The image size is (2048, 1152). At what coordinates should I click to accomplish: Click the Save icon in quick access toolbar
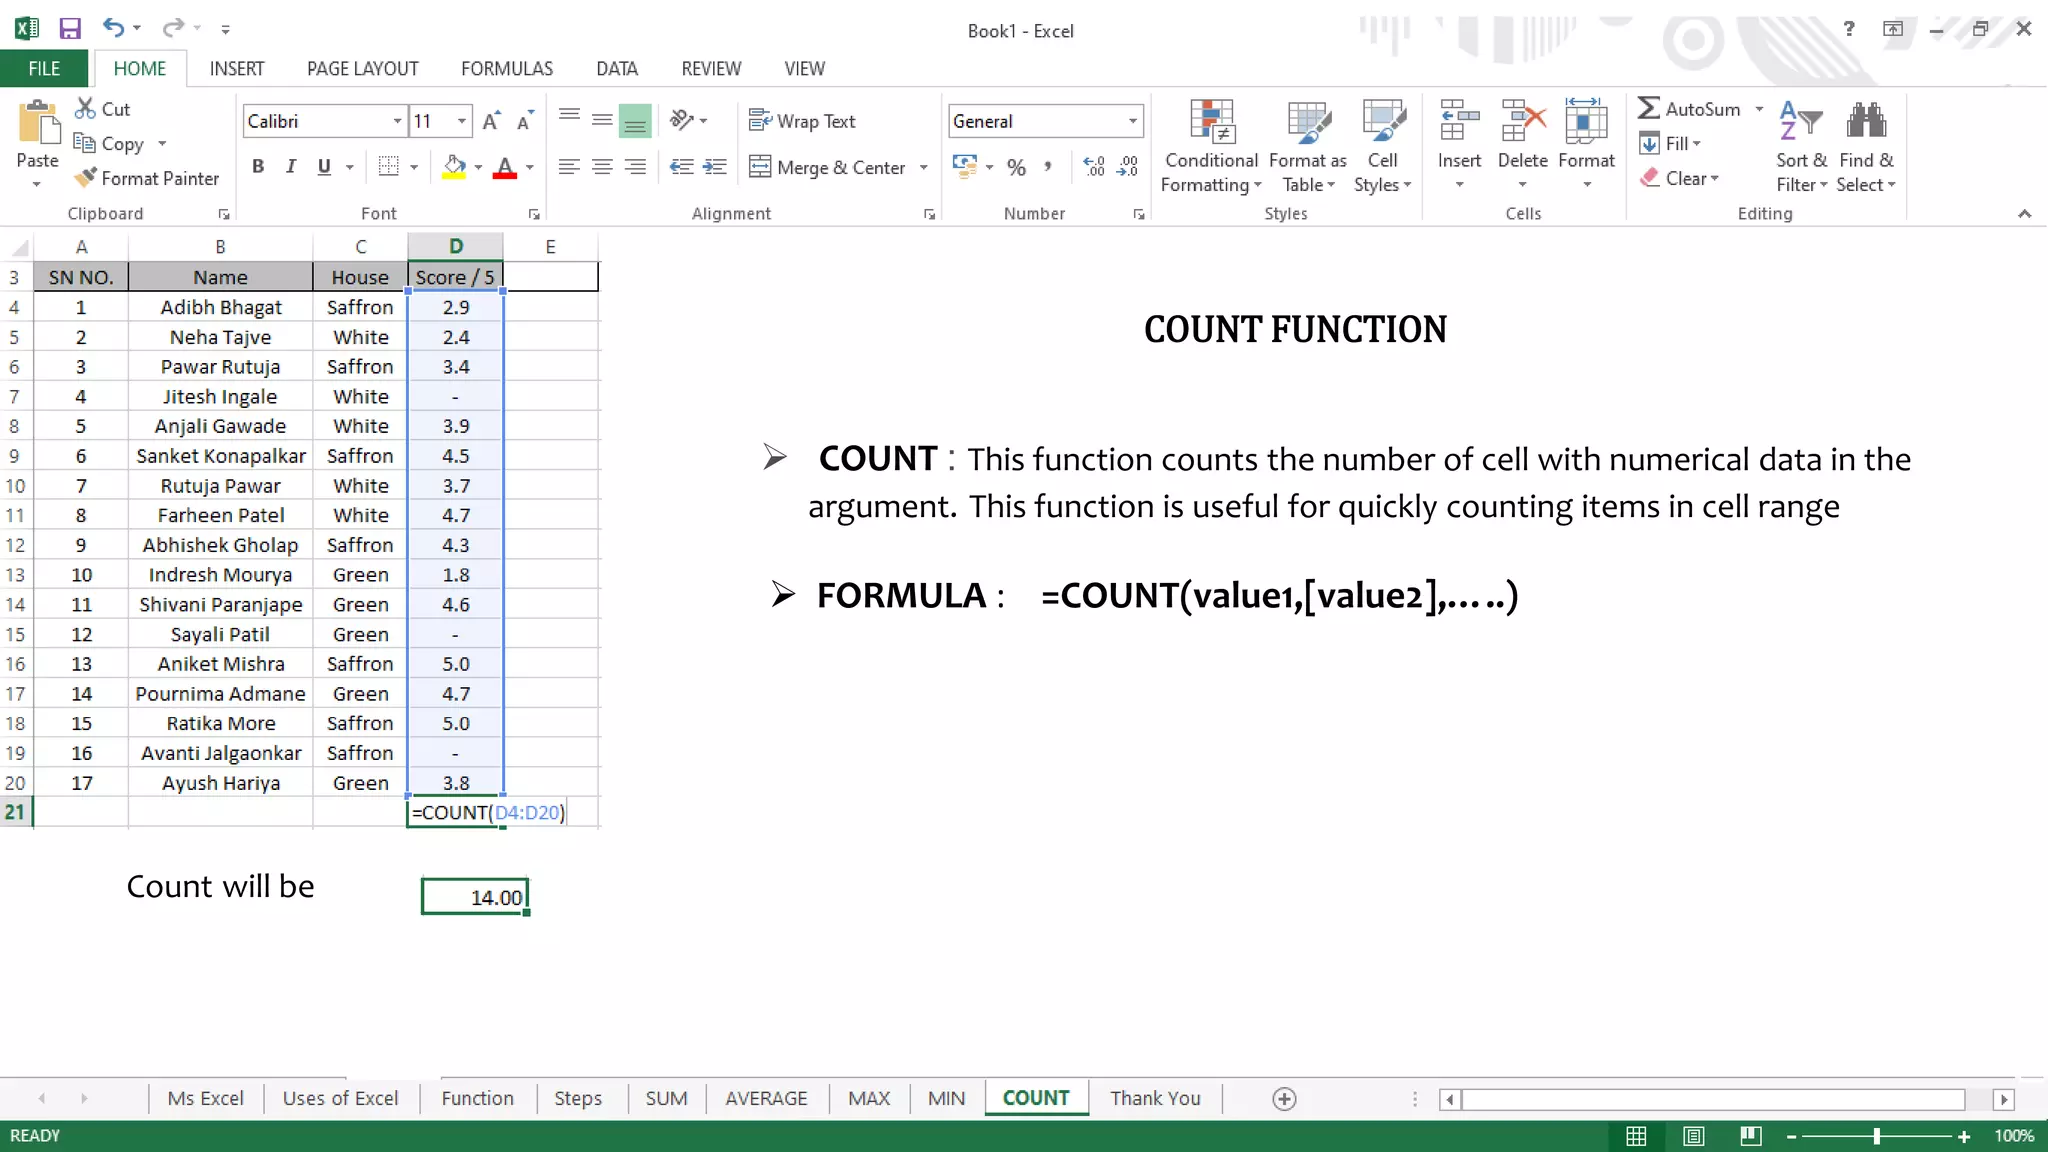coord(69,29)
